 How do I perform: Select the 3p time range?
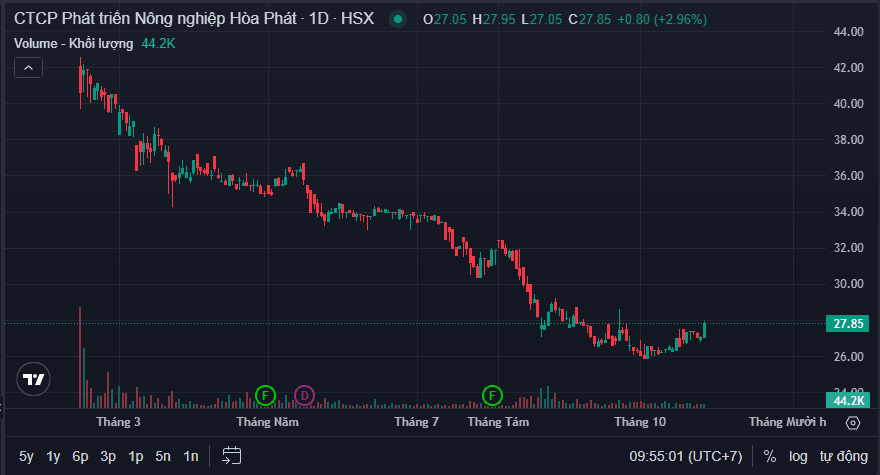(x=108, y=456)
